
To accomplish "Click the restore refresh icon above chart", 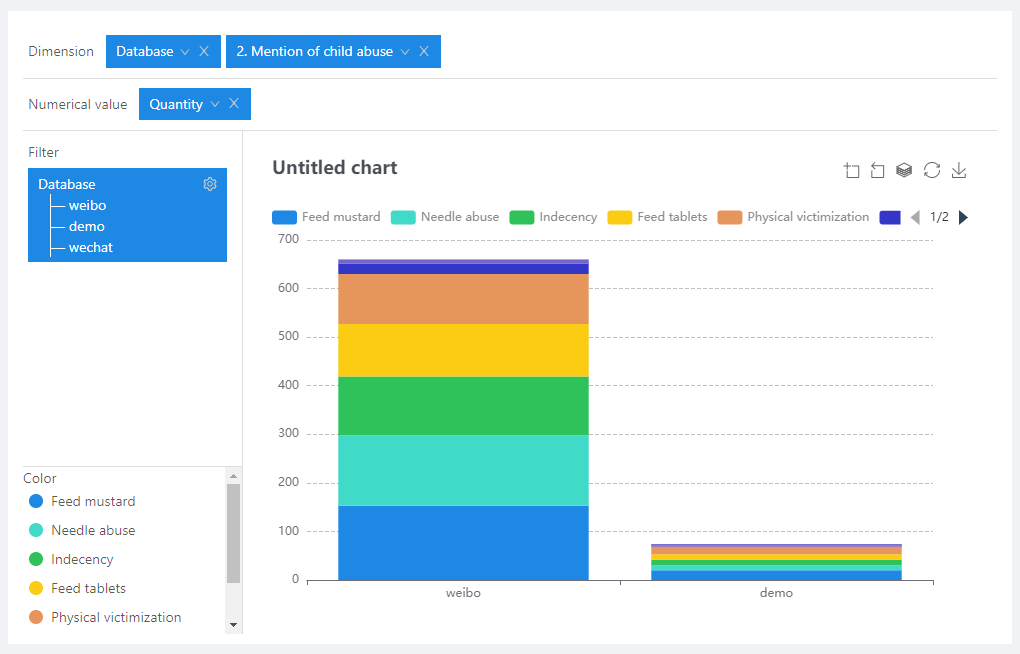I will tap(932, 171).
